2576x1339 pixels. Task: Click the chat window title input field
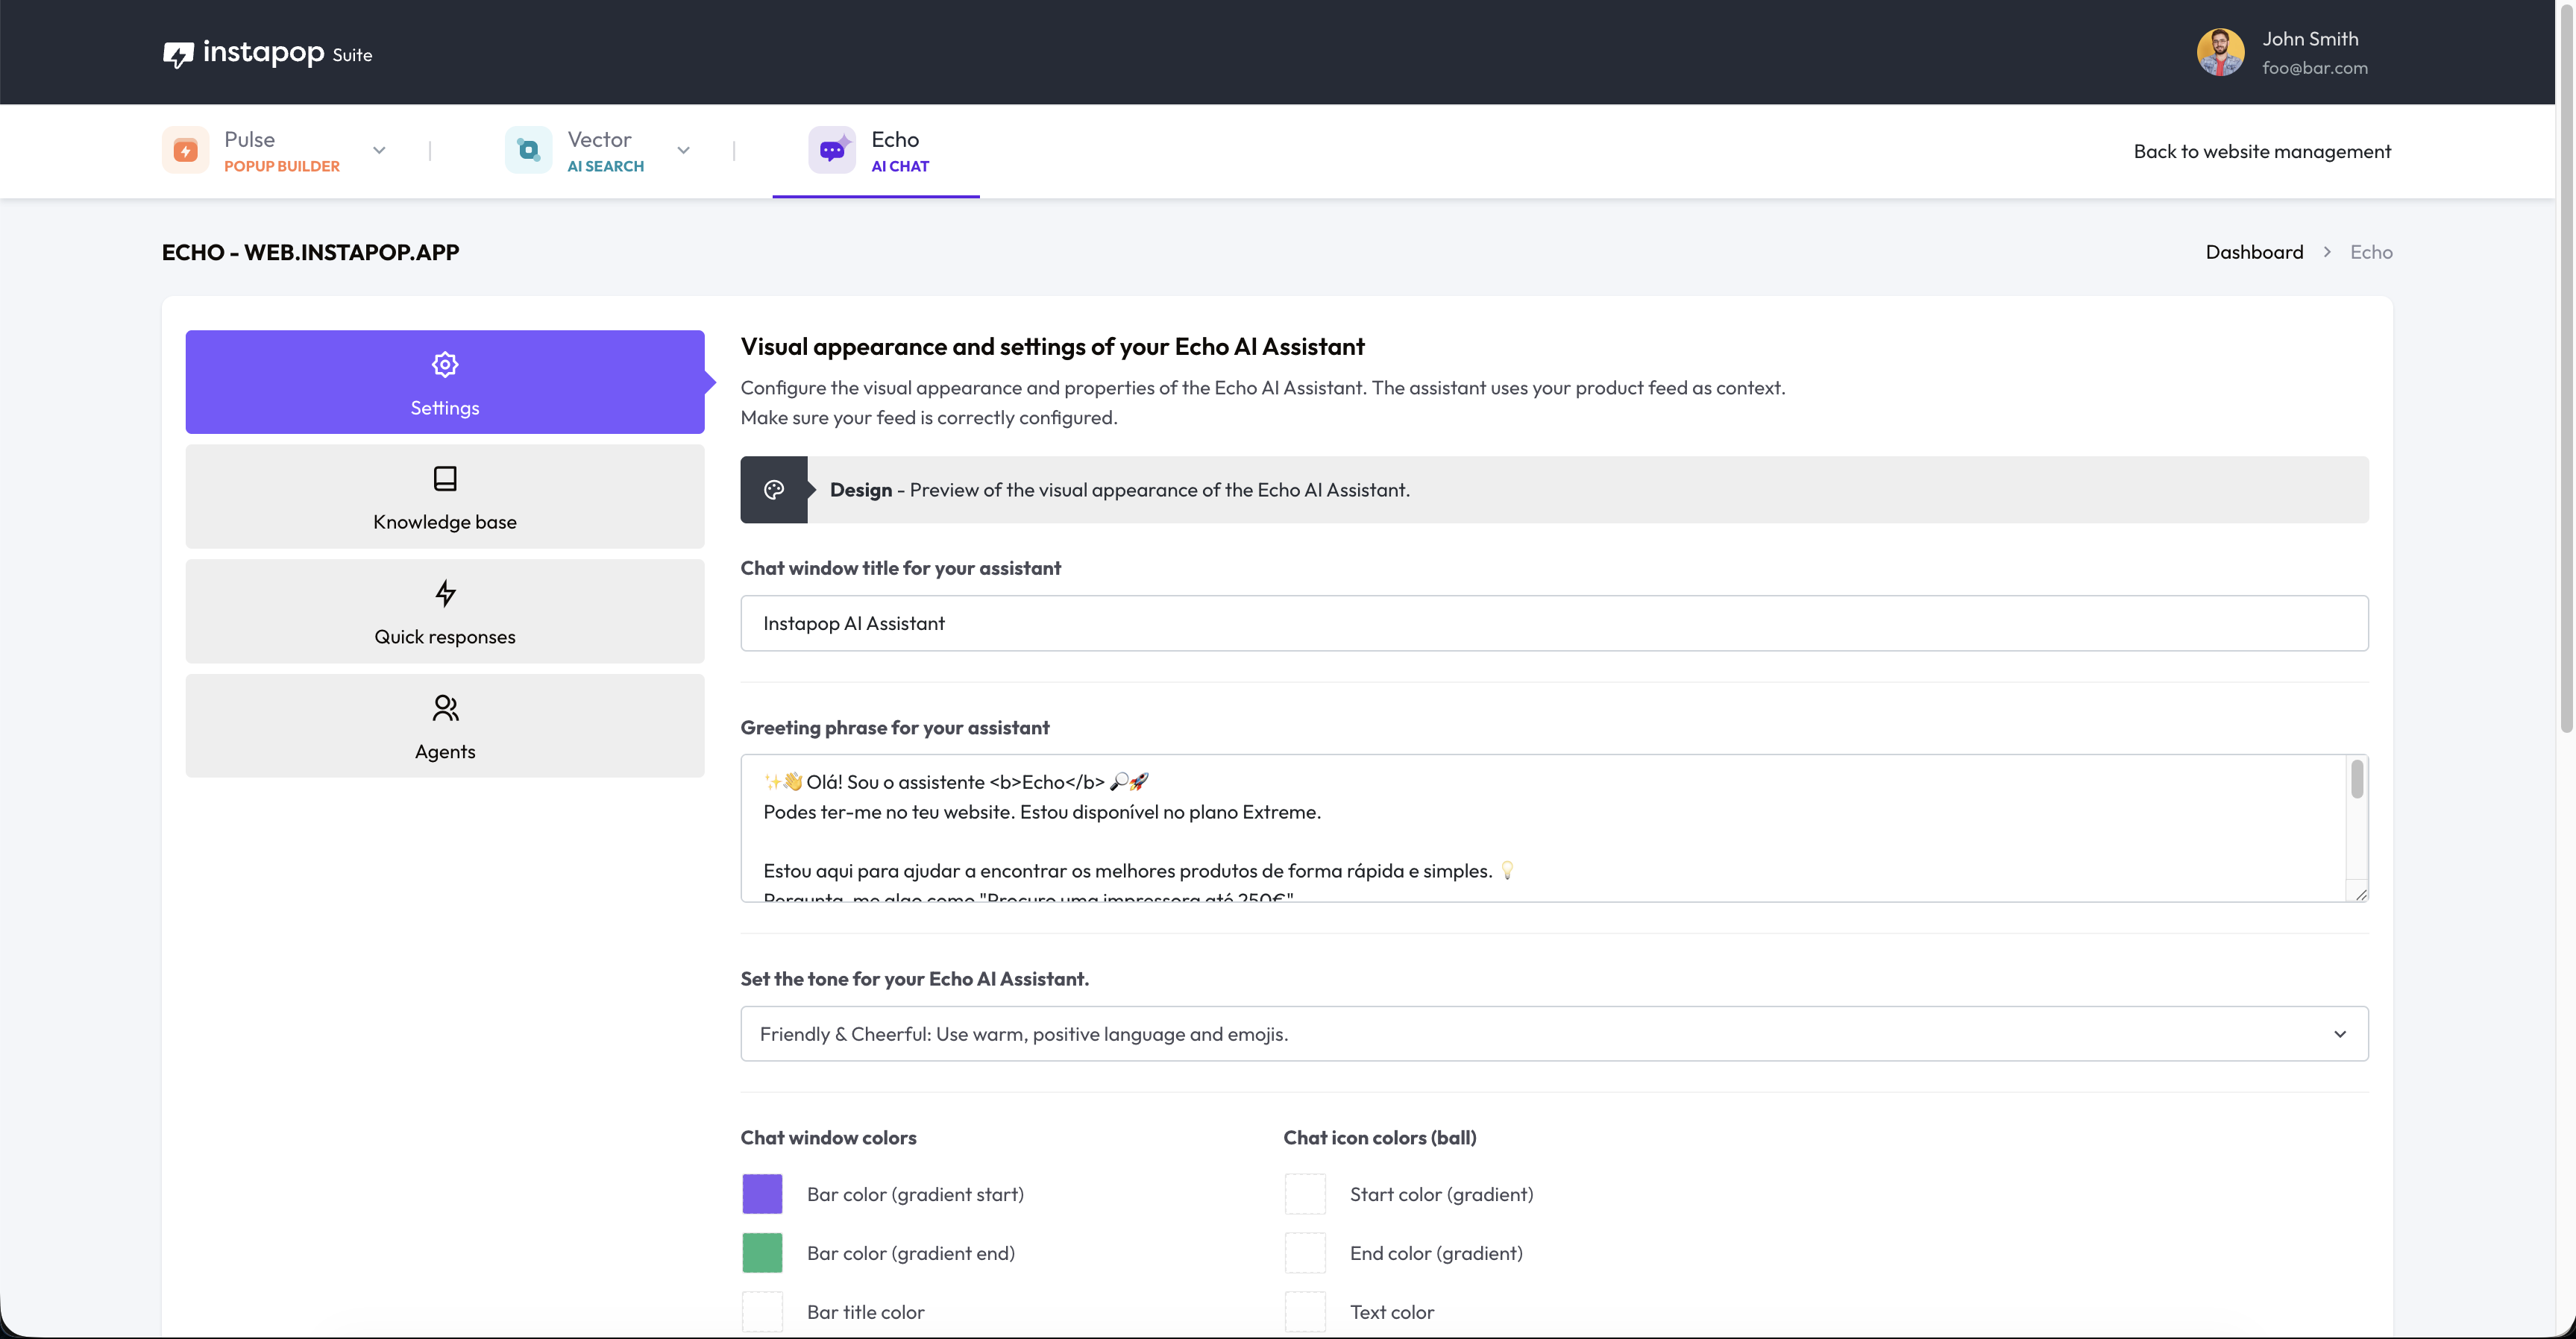(x=1553, y=623)
